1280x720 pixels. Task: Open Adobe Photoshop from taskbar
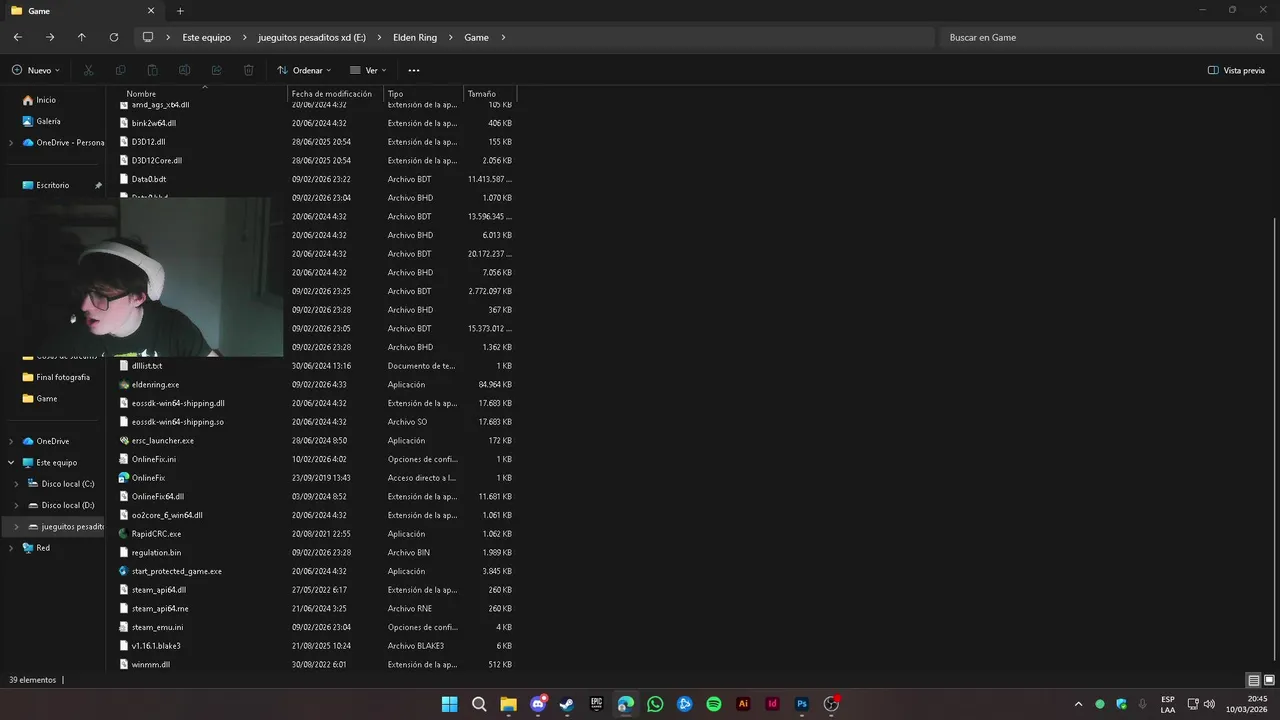tap(802, 704)
